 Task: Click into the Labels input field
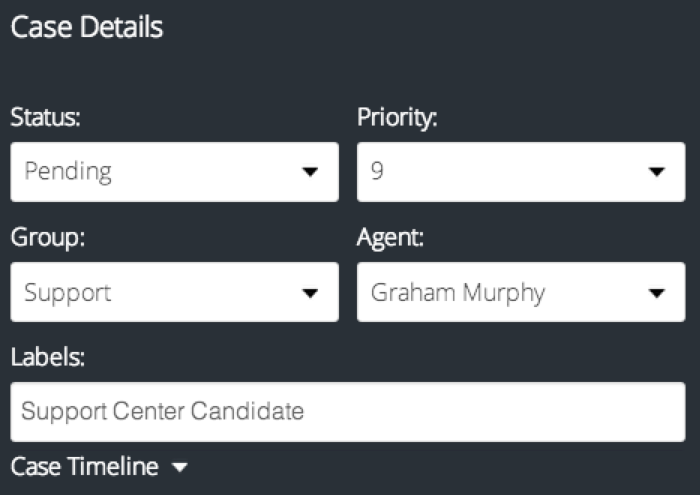coord(350,411)
